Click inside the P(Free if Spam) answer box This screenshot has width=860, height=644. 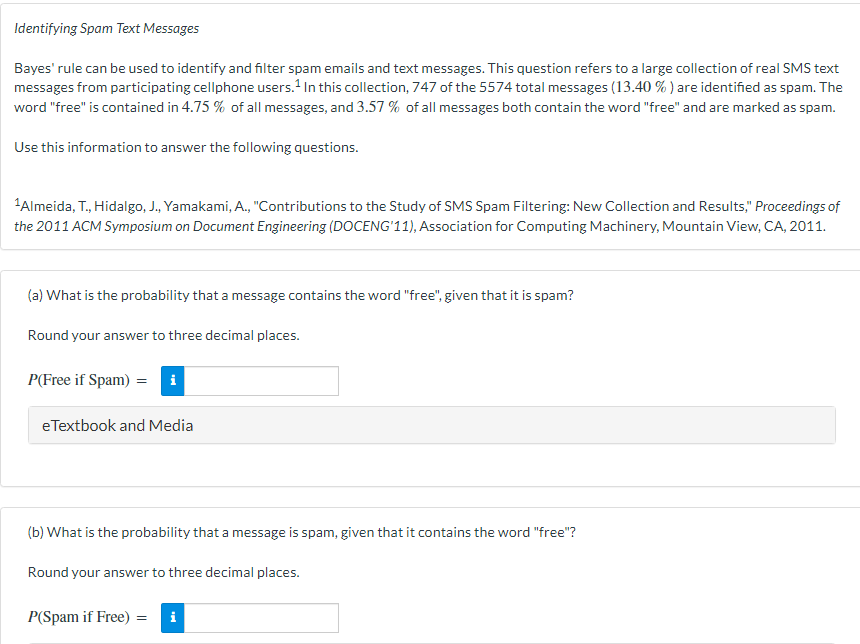[260, 380]
